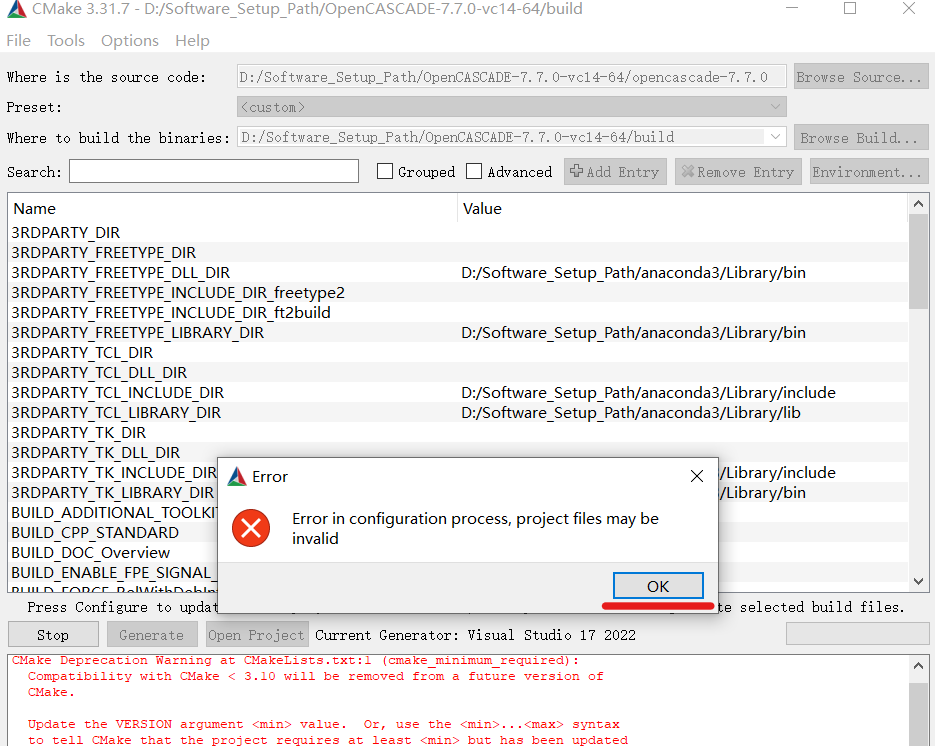Image resolution: width=935 pixels, height=746 pixels.
Task: Click the red error cross icon
Action: coord(251,528)
